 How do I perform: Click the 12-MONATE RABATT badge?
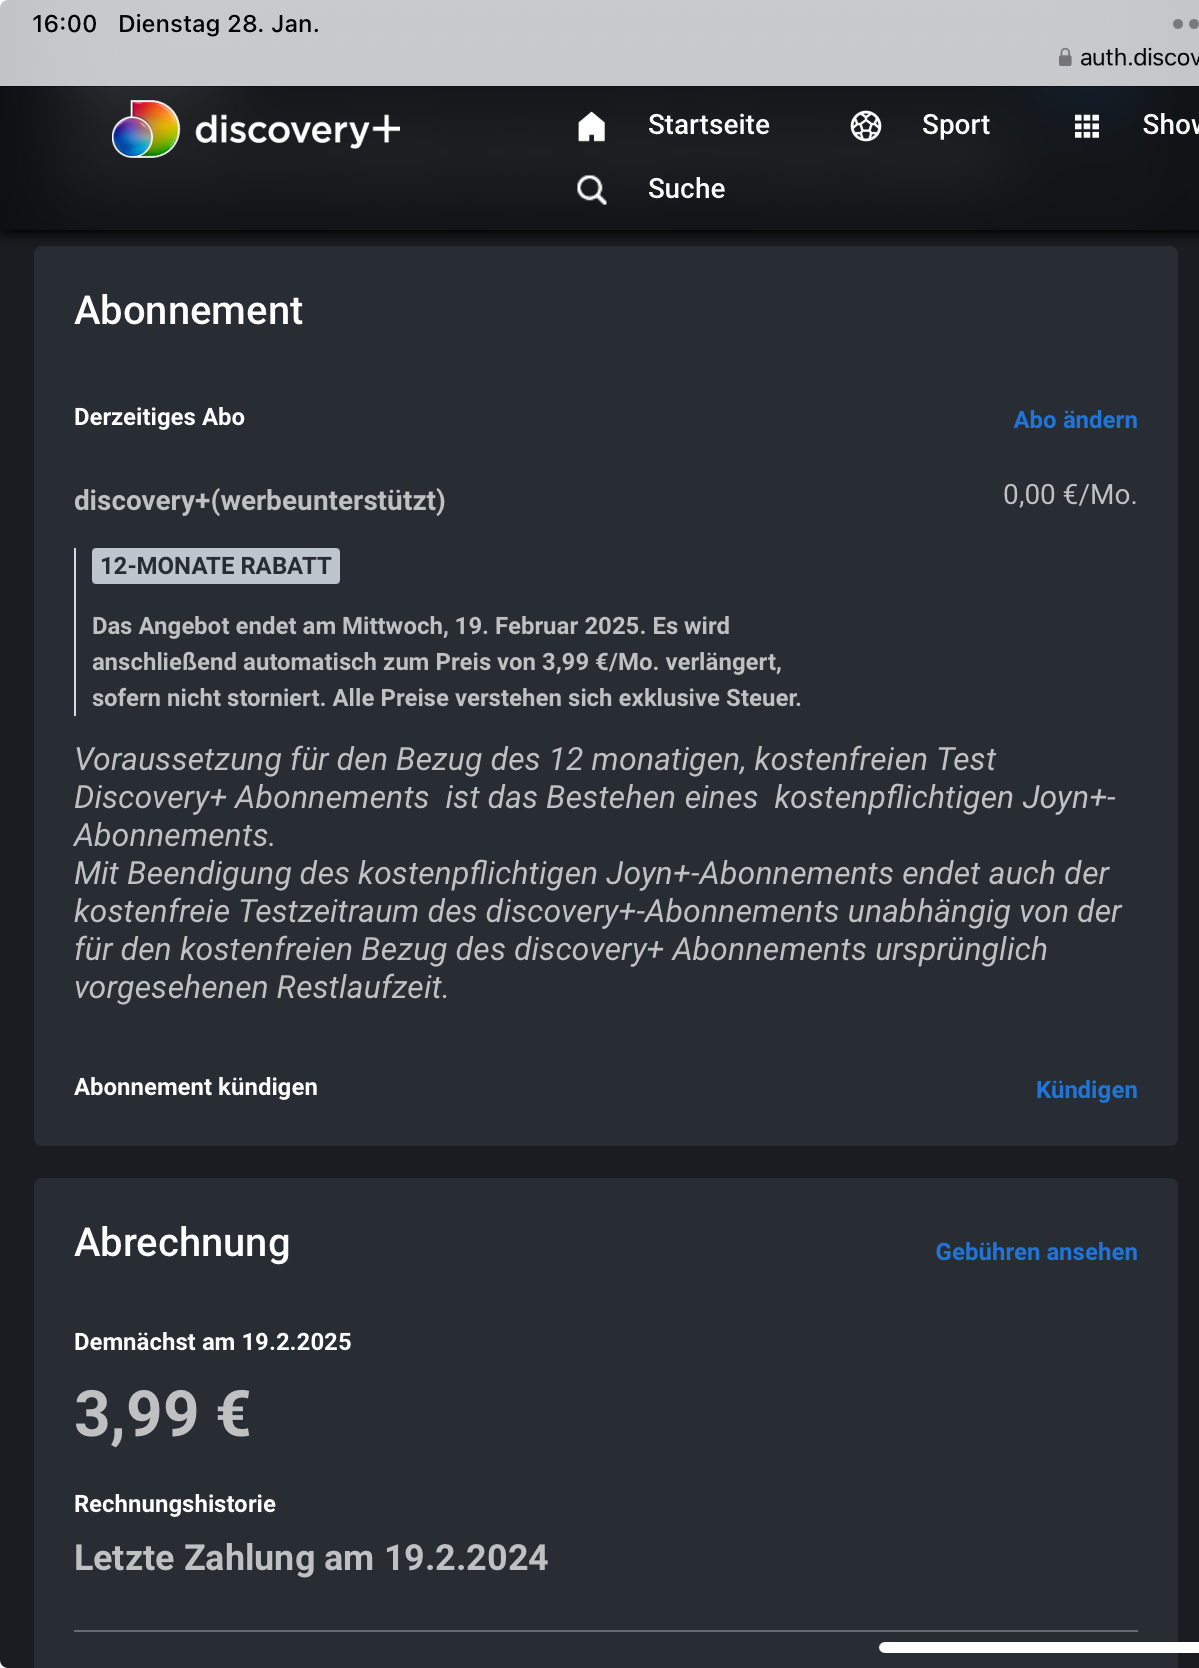216,566
